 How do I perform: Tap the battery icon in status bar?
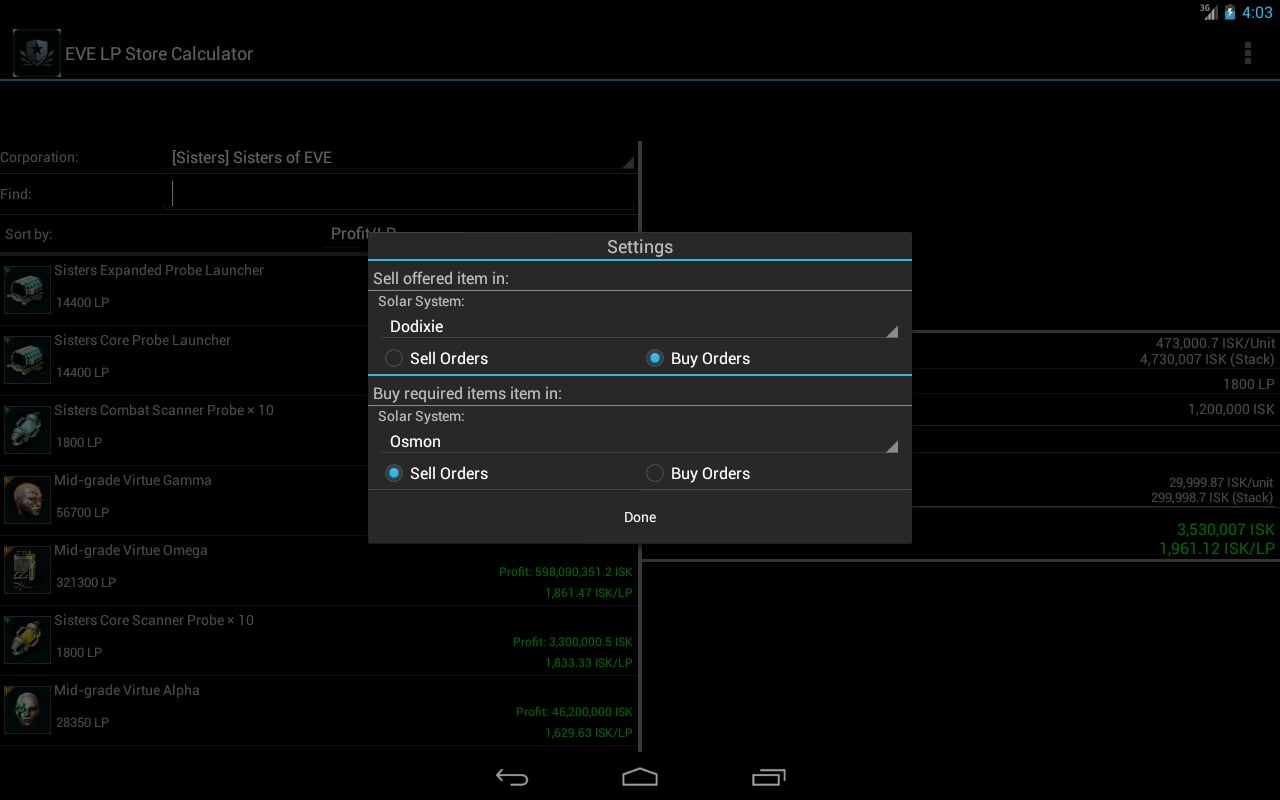[x=1230, y=12]
